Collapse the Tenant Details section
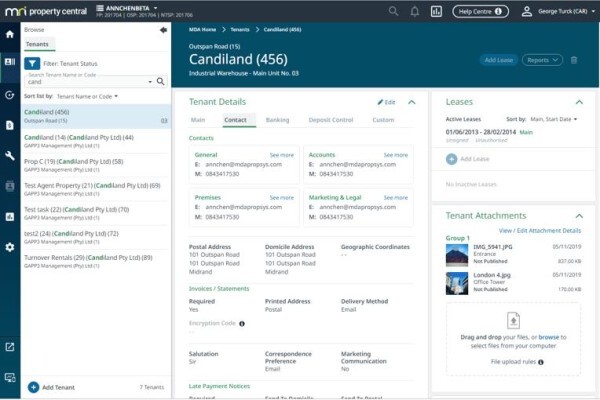Image resolution: width=600 pixels, height=400 pixels. [412, 102]
